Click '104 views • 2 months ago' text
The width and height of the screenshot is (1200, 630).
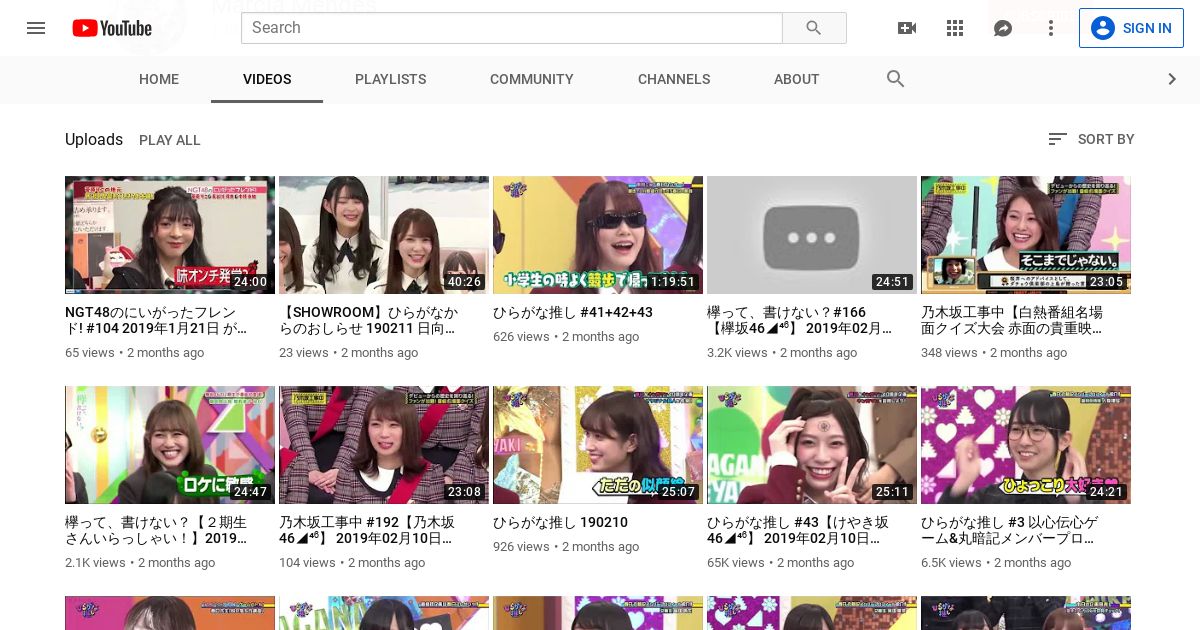click(352, 563)
